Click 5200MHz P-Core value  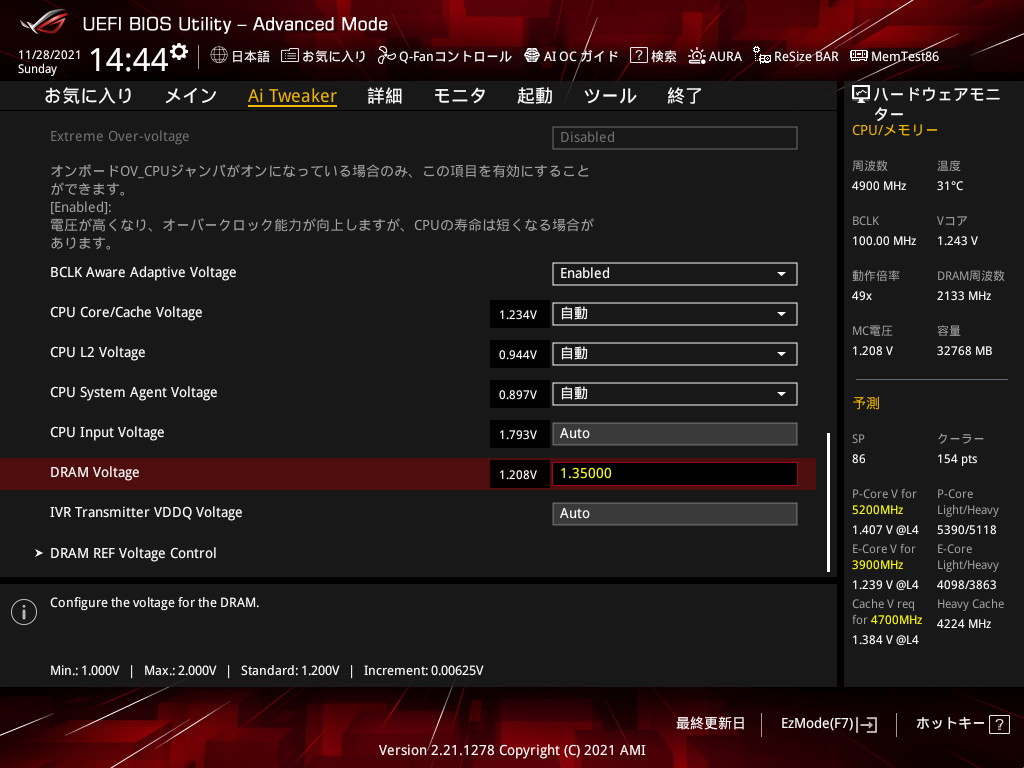coord(877,510)
